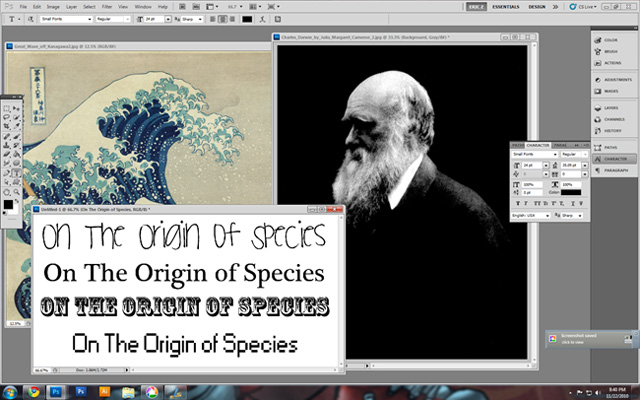Toggle Strikethrough in Character panel
The height and width of the screenshot is (400, 640).
(x=581, y=203)
